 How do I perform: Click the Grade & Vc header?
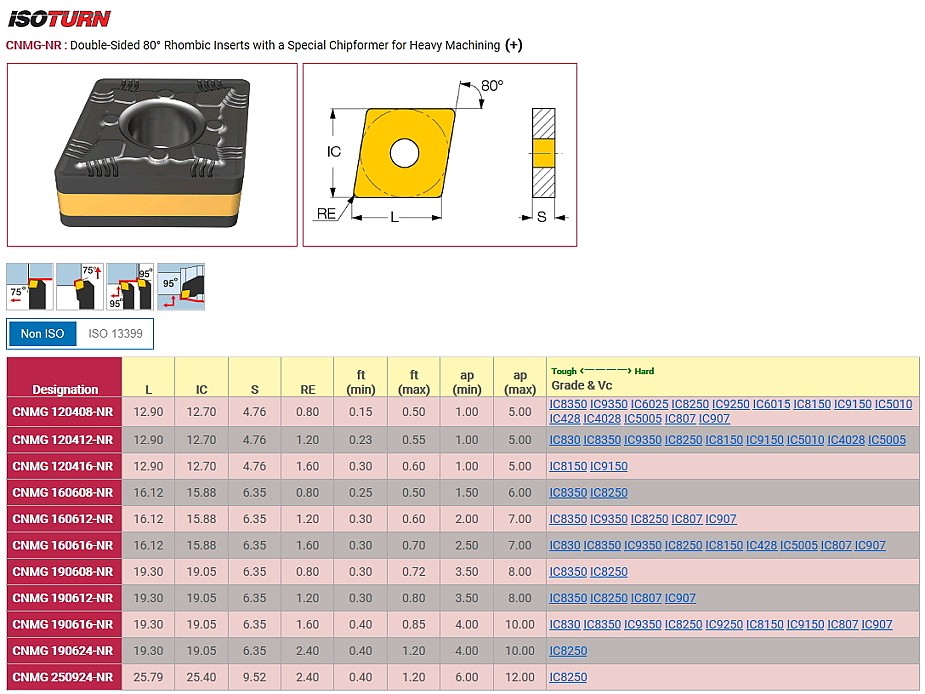point(582,385)
